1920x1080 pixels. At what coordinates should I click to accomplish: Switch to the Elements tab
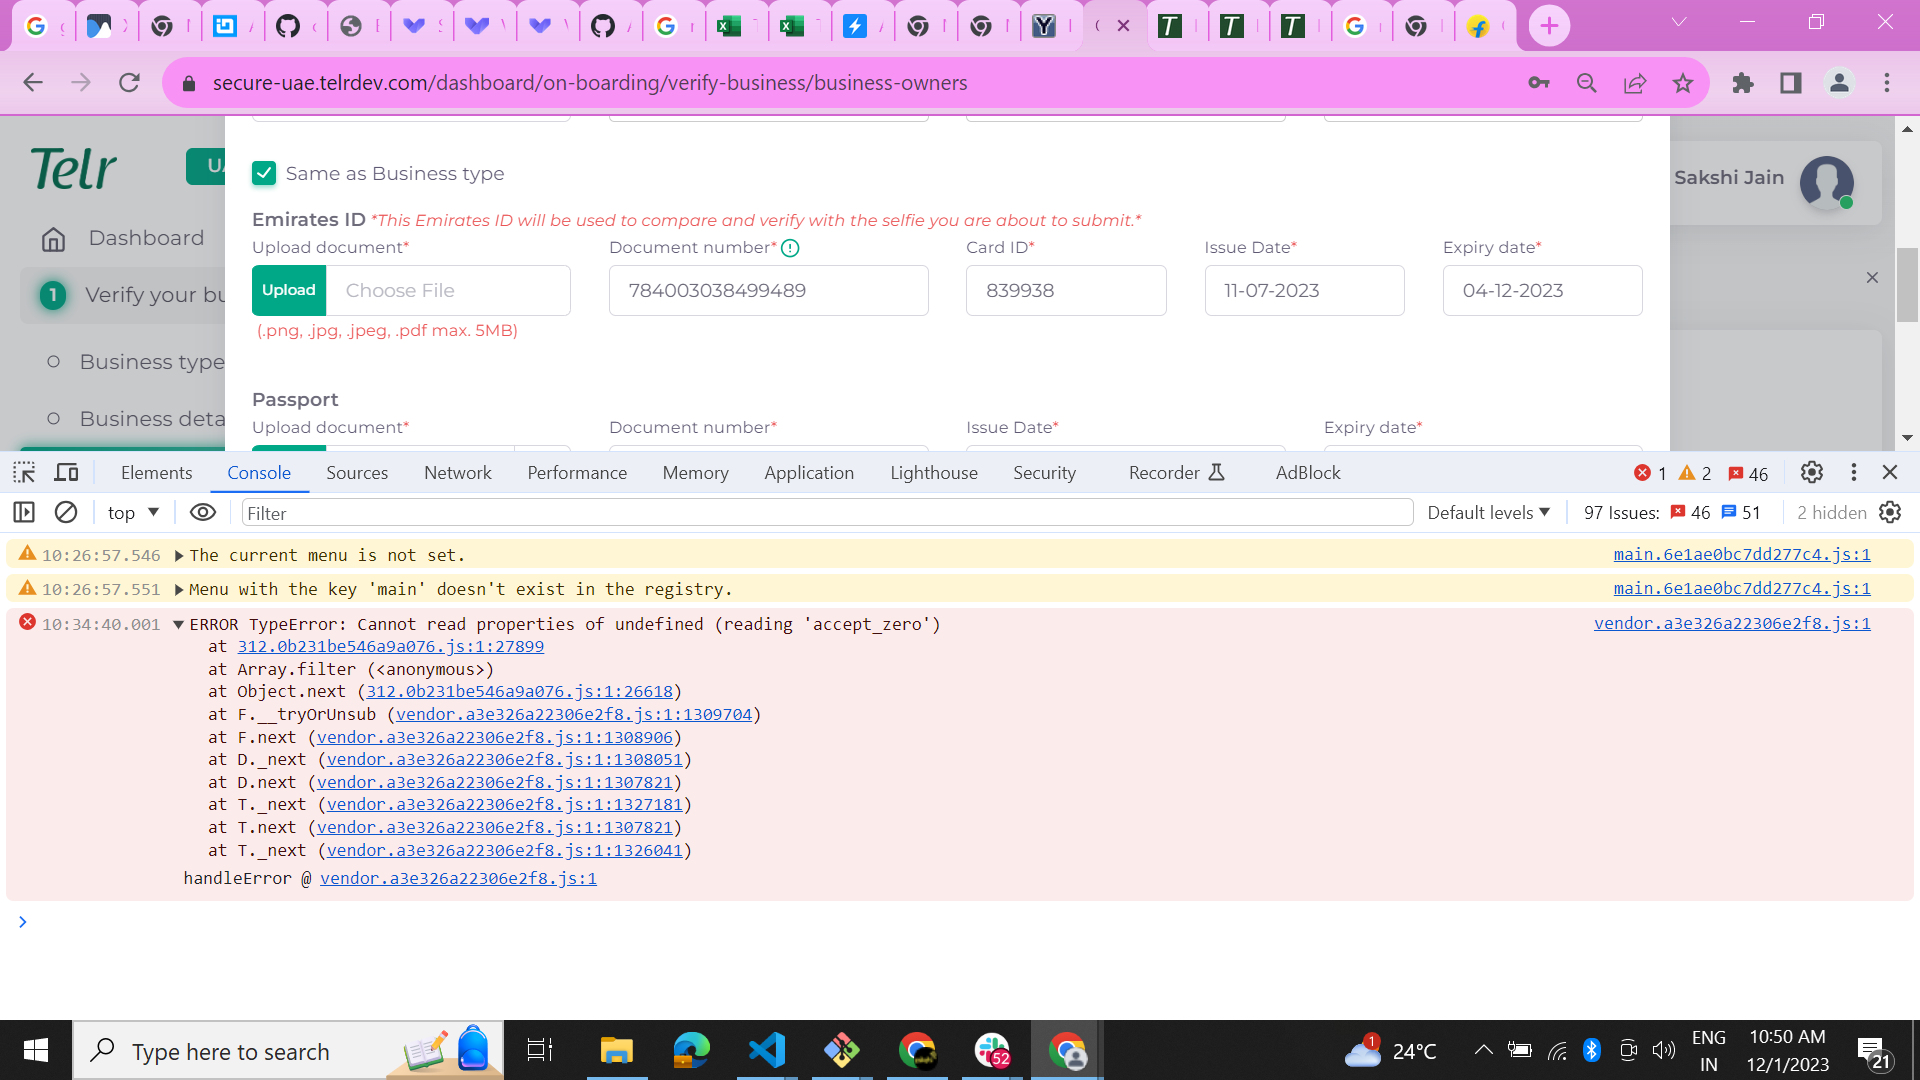pyautogui.click(x=156, y=472)
